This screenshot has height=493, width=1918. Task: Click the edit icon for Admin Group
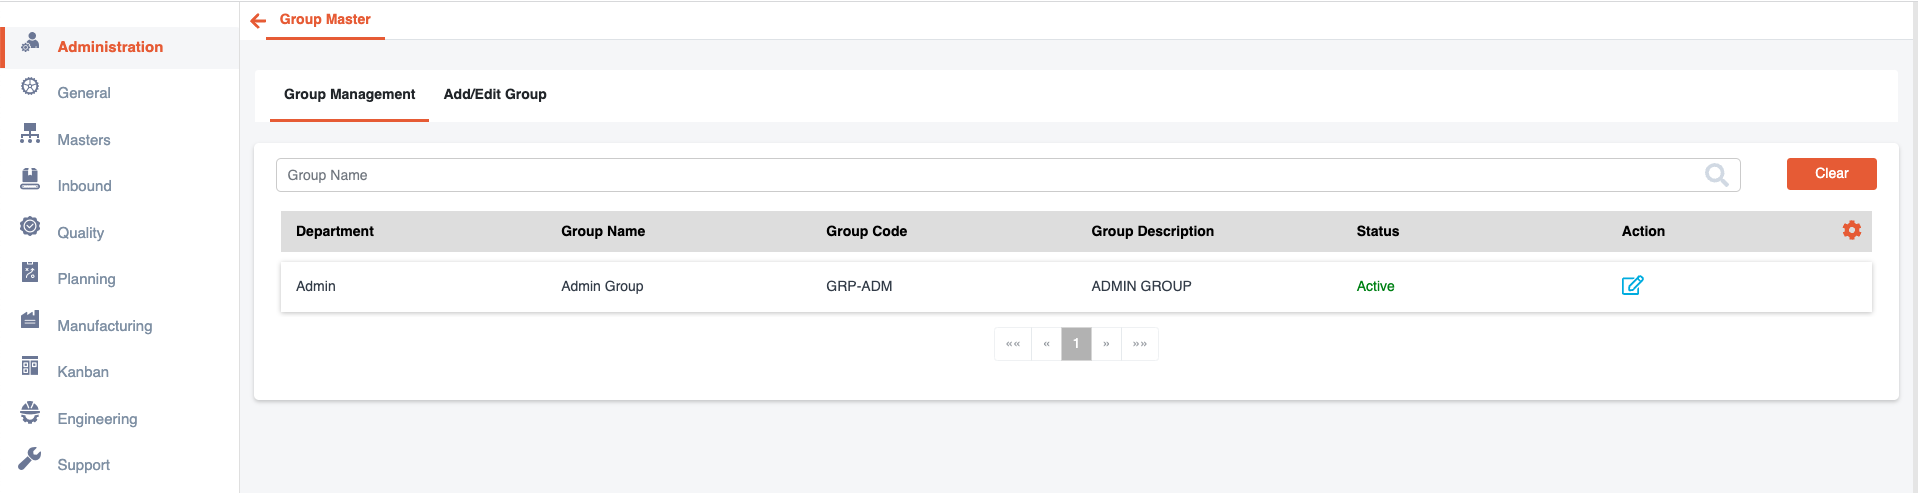tap(1632, 286)
